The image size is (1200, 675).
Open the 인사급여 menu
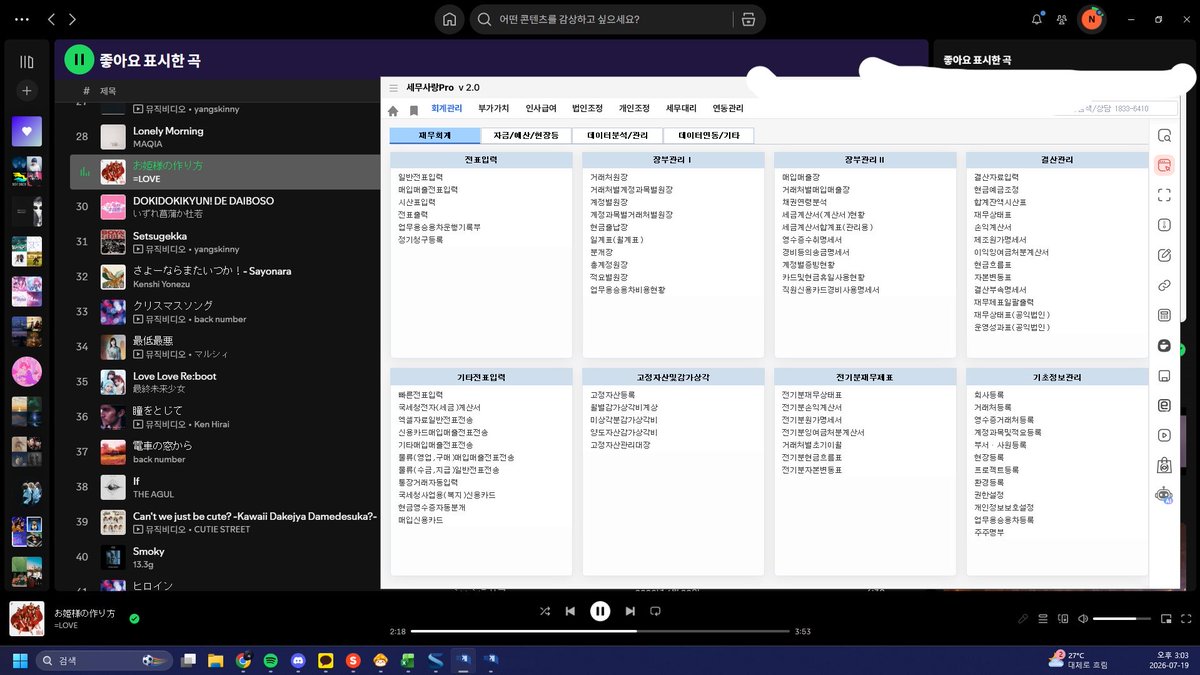[x=541, y=108]
